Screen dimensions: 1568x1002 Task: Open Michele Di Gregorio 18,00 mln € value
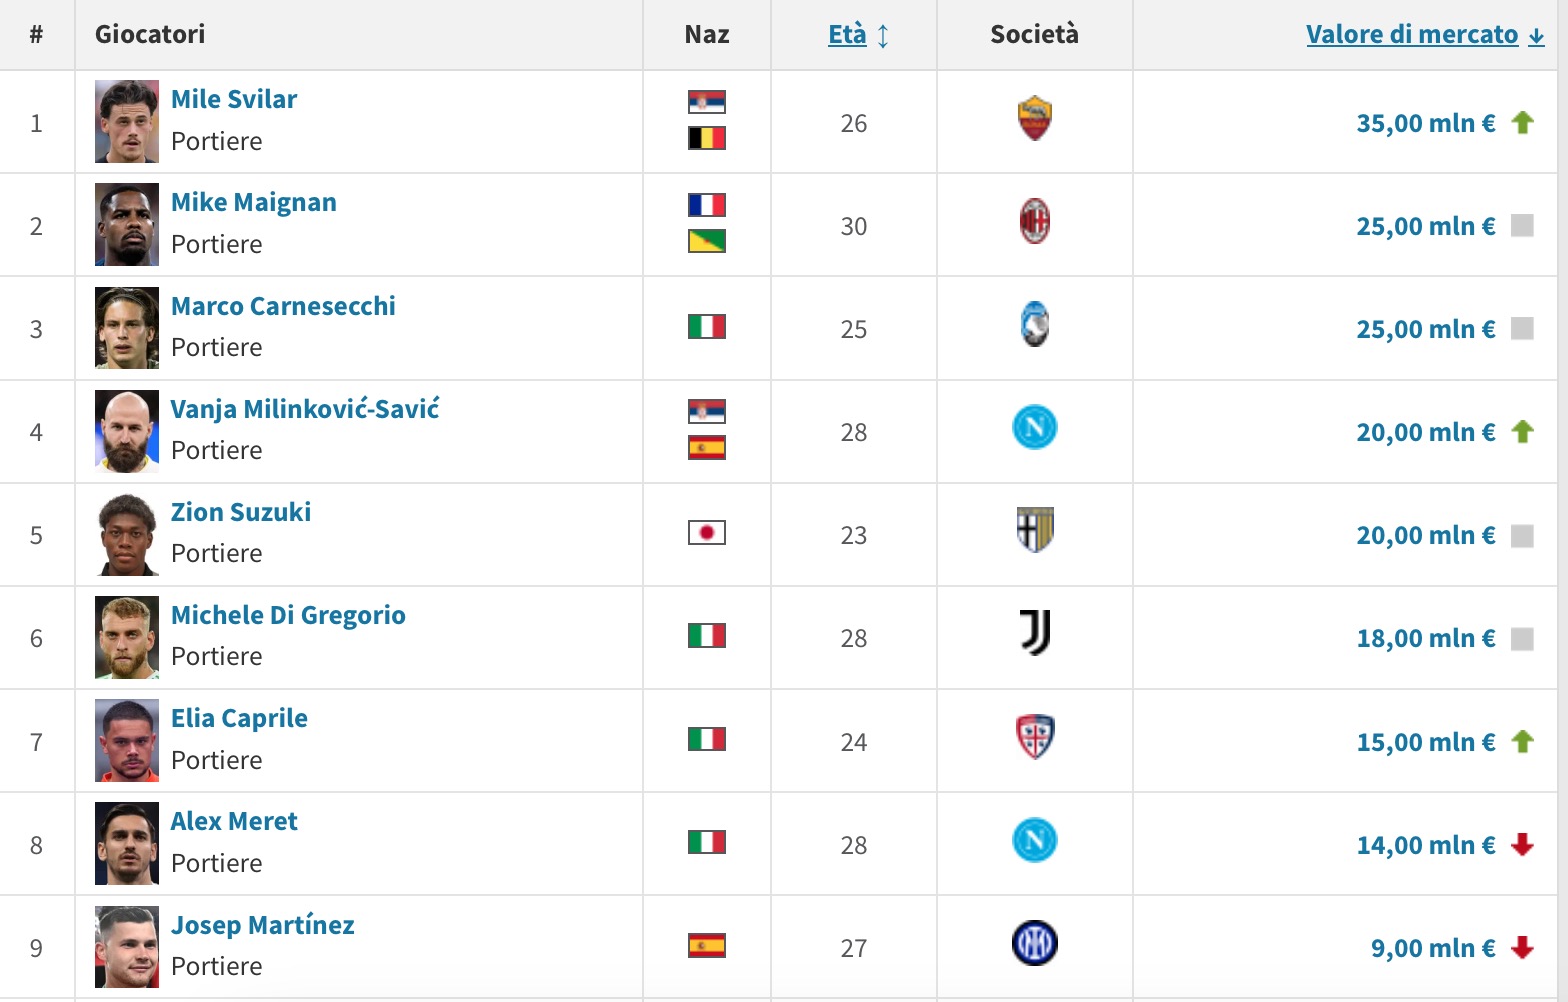coord(1425,638)
